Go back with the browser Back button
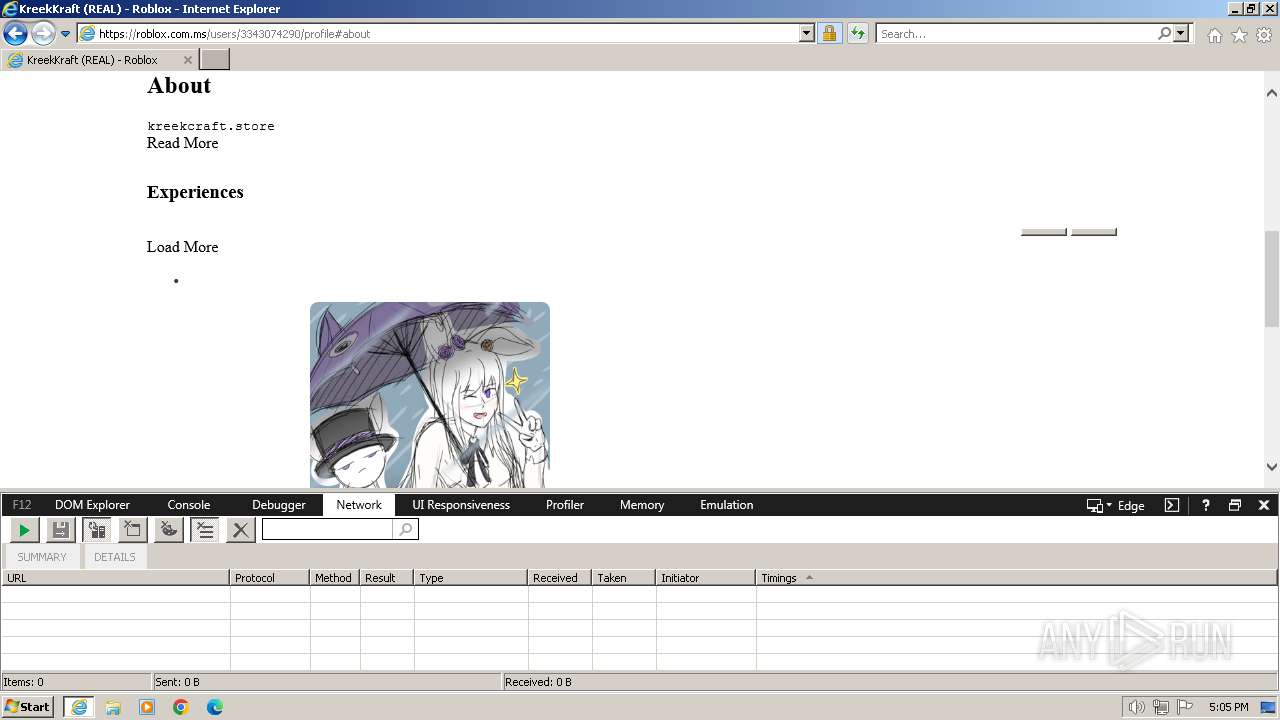This screenshot has width=1280, height=720. (x=15, y=34)
